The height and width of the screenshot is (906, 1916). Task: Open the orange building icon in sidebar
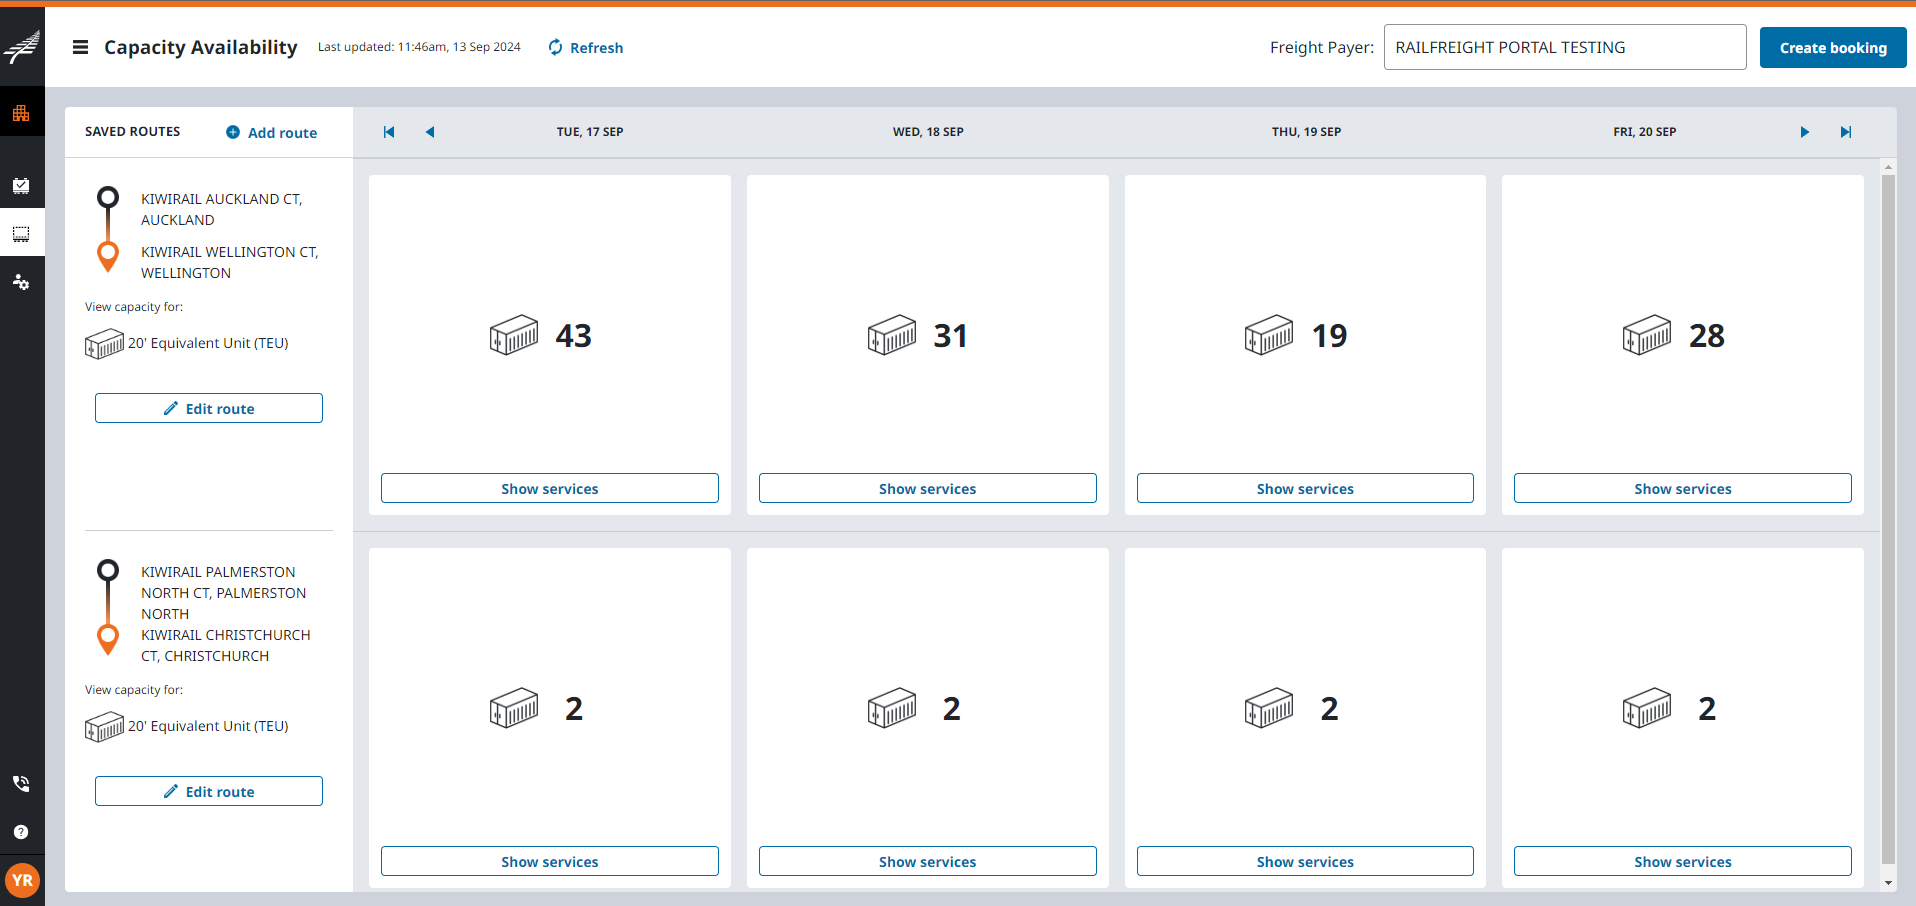point(21,113)
